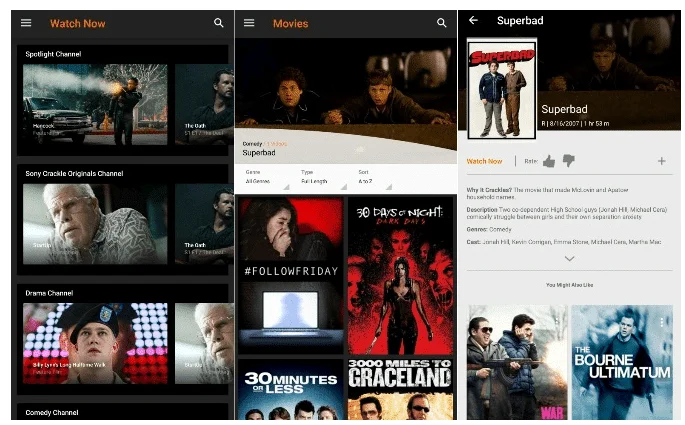Select 30 Minutes or Less poster
The image size is (685, 425).
click(x=291, y=389)
